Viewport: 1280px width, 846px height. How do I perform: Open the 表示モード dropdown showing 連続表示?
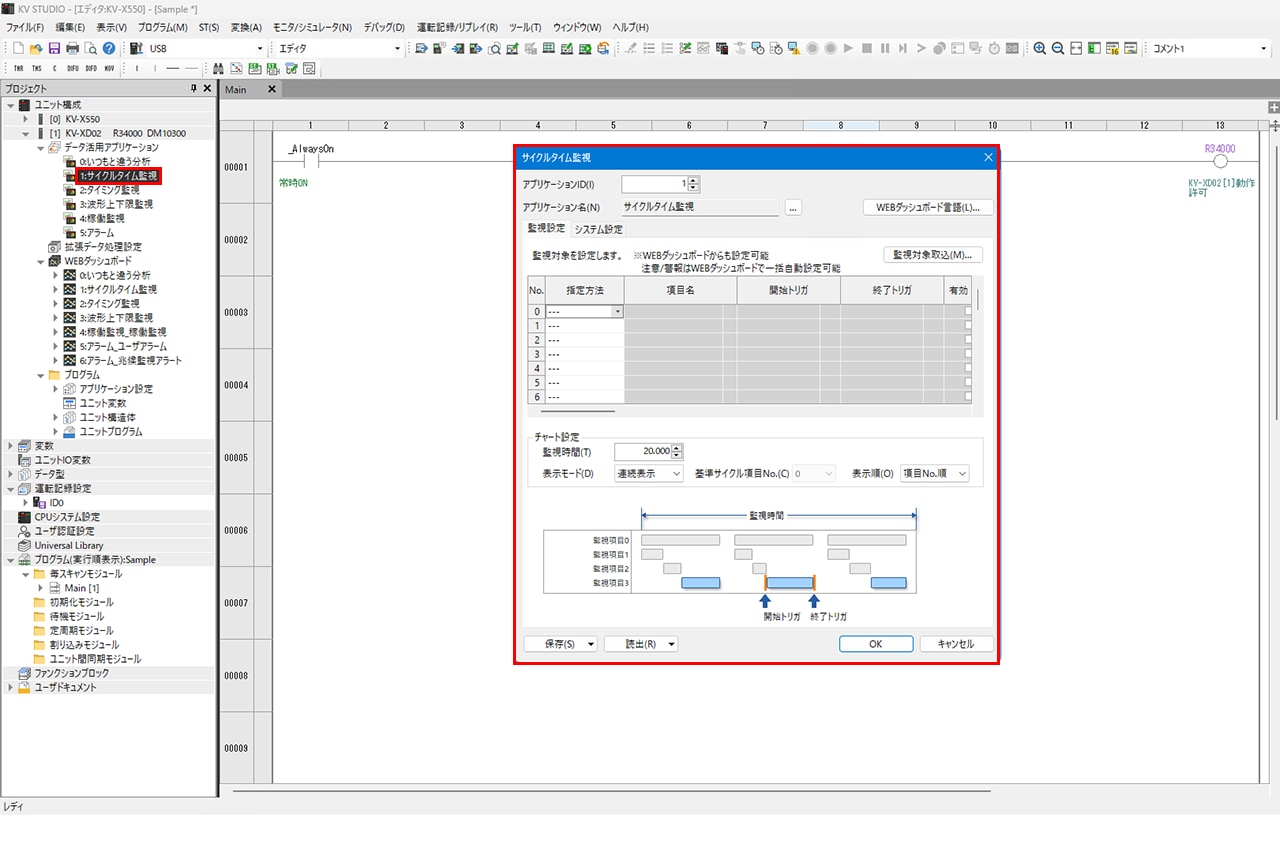click(648, 474)
